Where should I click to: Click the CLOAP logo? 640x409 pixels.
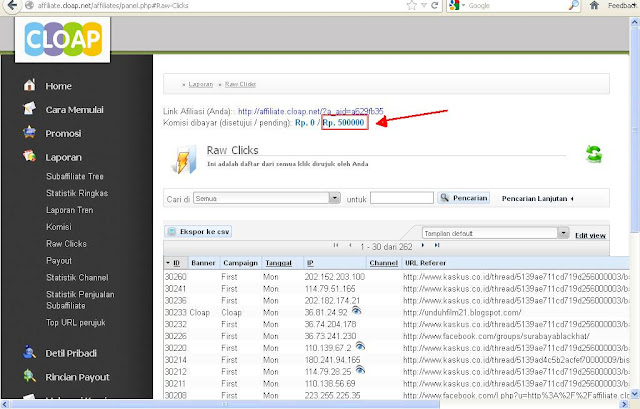pos(62,39)
